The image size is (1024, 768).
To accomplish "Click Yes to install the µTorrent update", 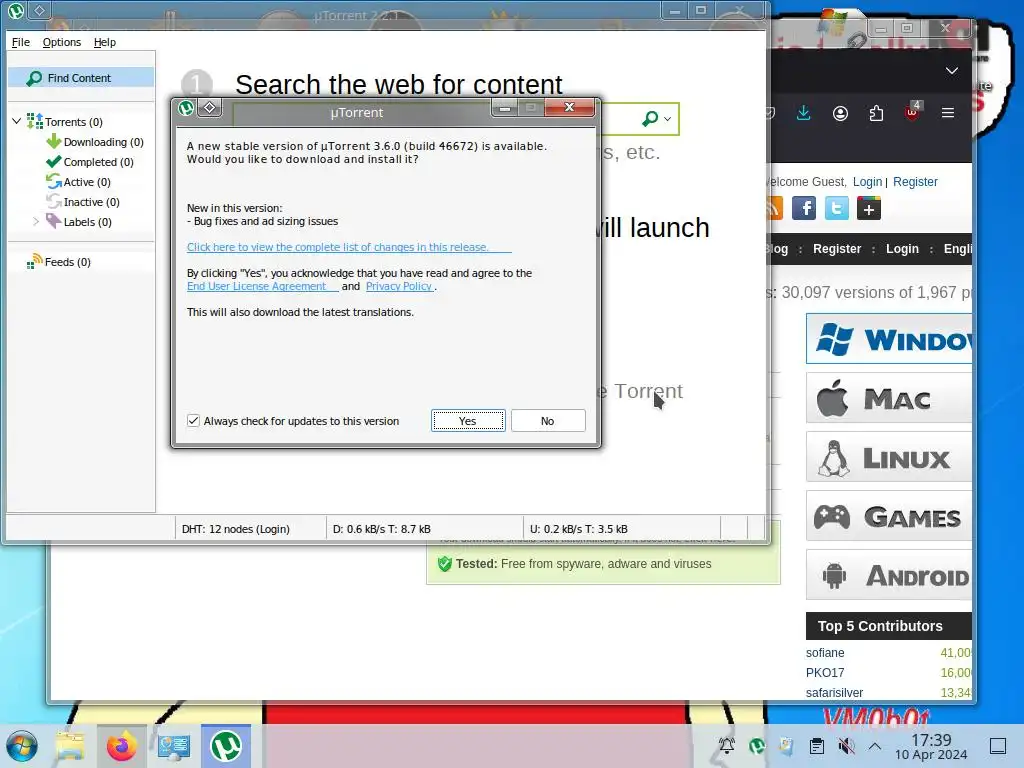I will click(468, 421).
